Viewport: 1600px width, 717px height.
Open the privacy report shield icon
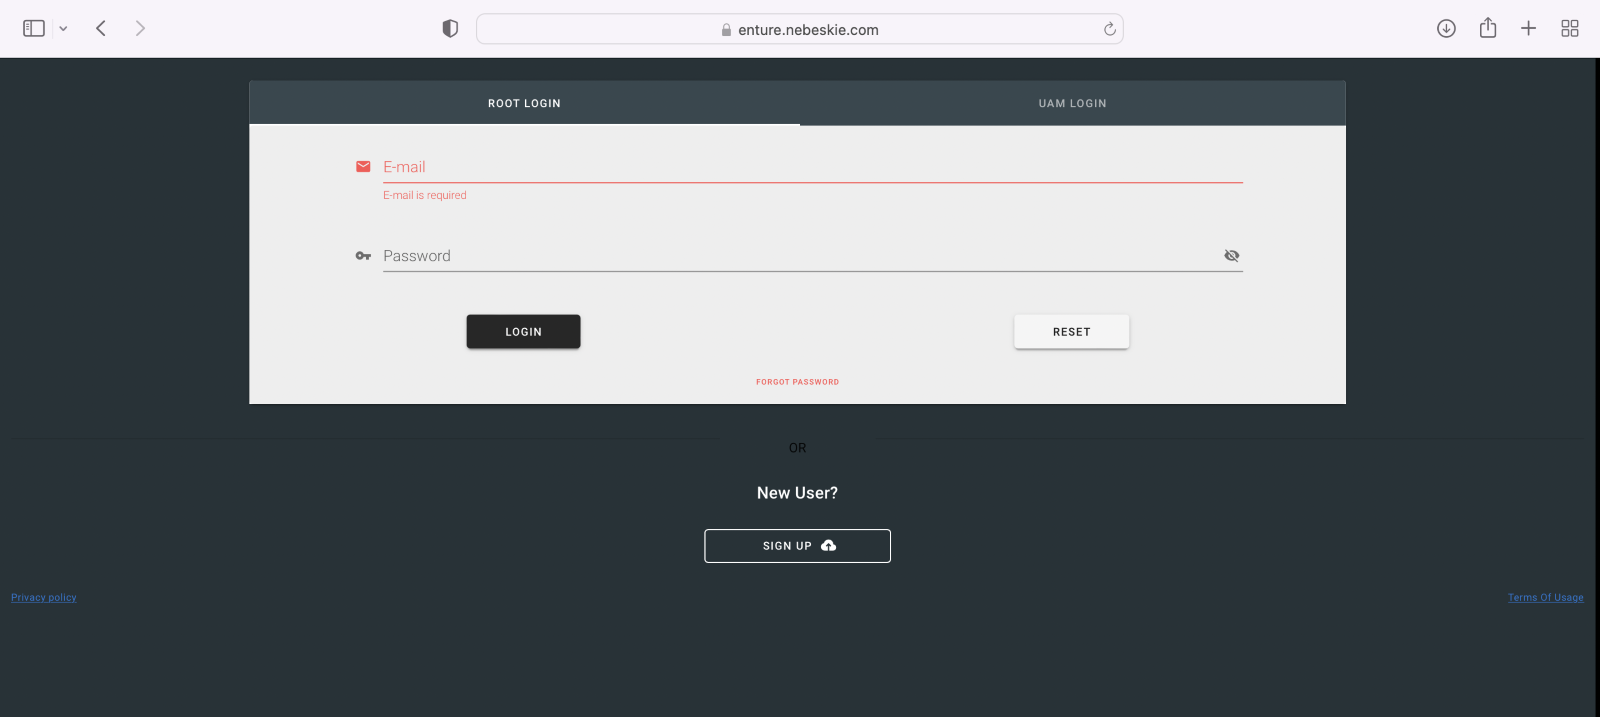(x=450, y=29)
